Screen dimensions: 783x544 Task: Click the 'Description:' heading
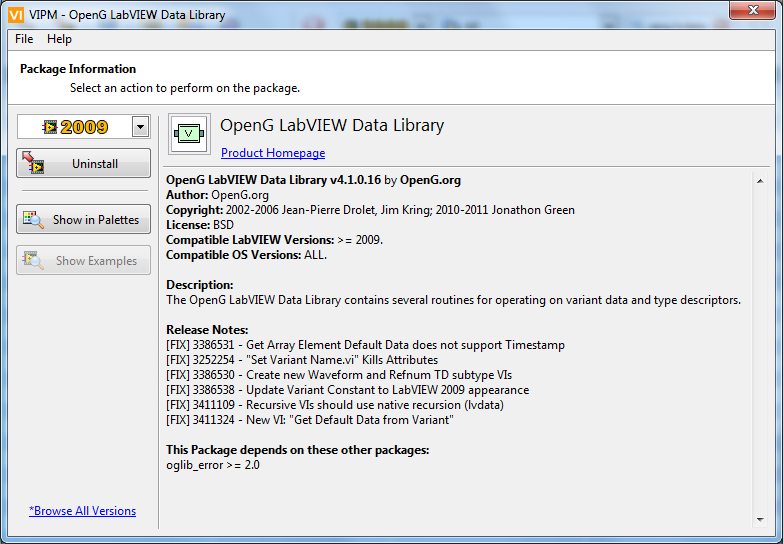200,285
